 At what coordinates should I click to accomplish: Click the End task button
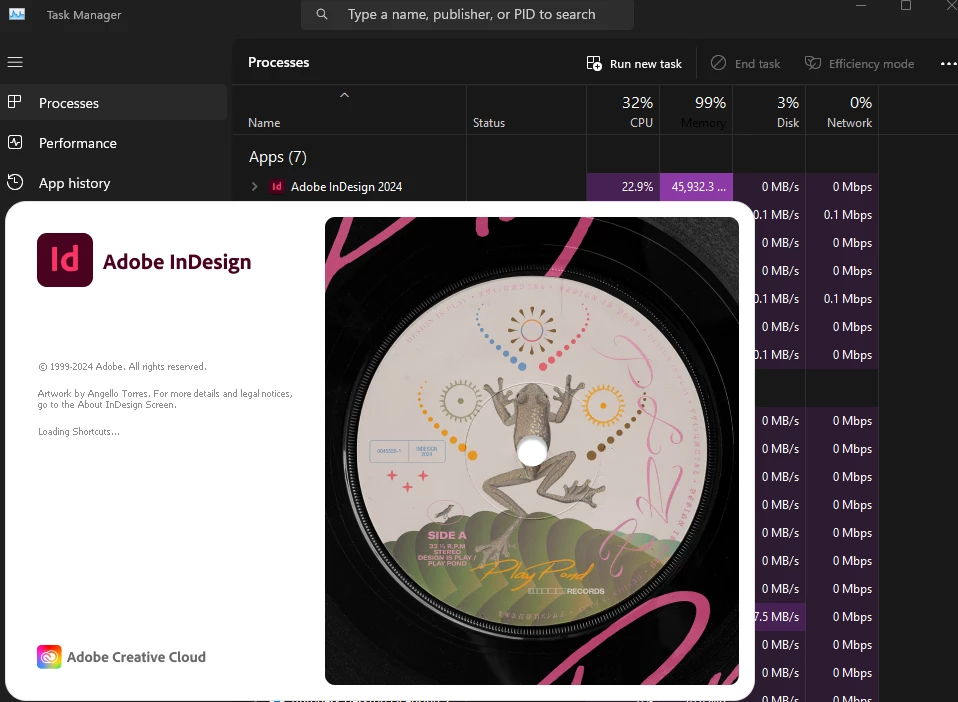(745, 64)
